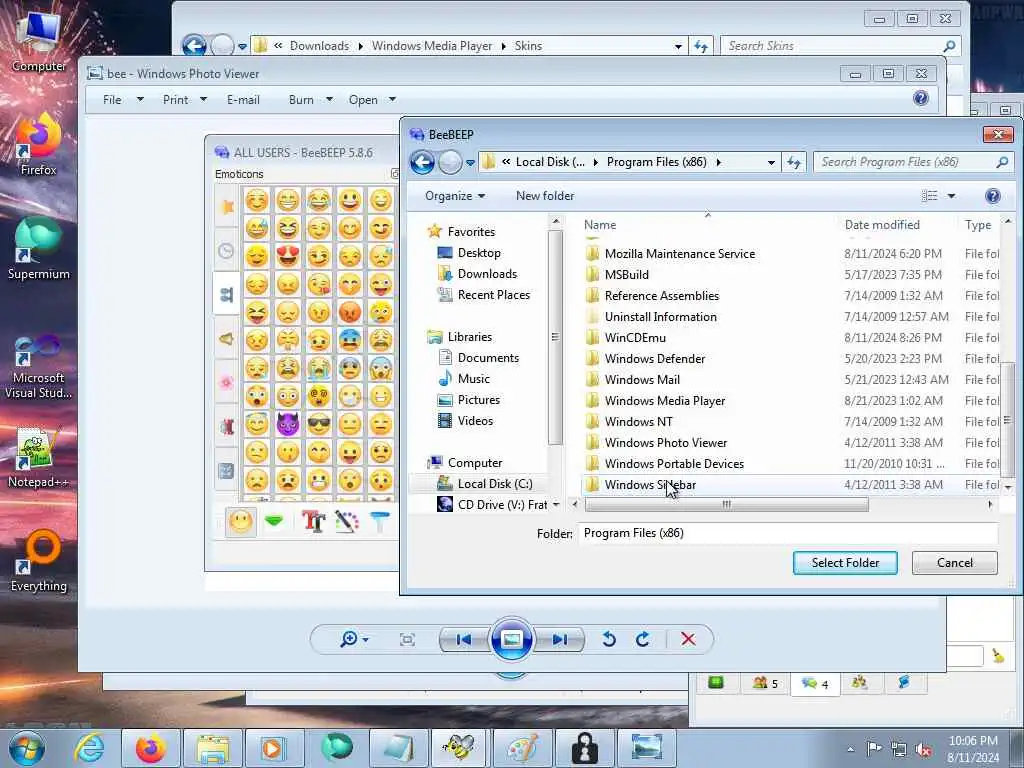Open the view options dropdown arrow

(951, 196)
